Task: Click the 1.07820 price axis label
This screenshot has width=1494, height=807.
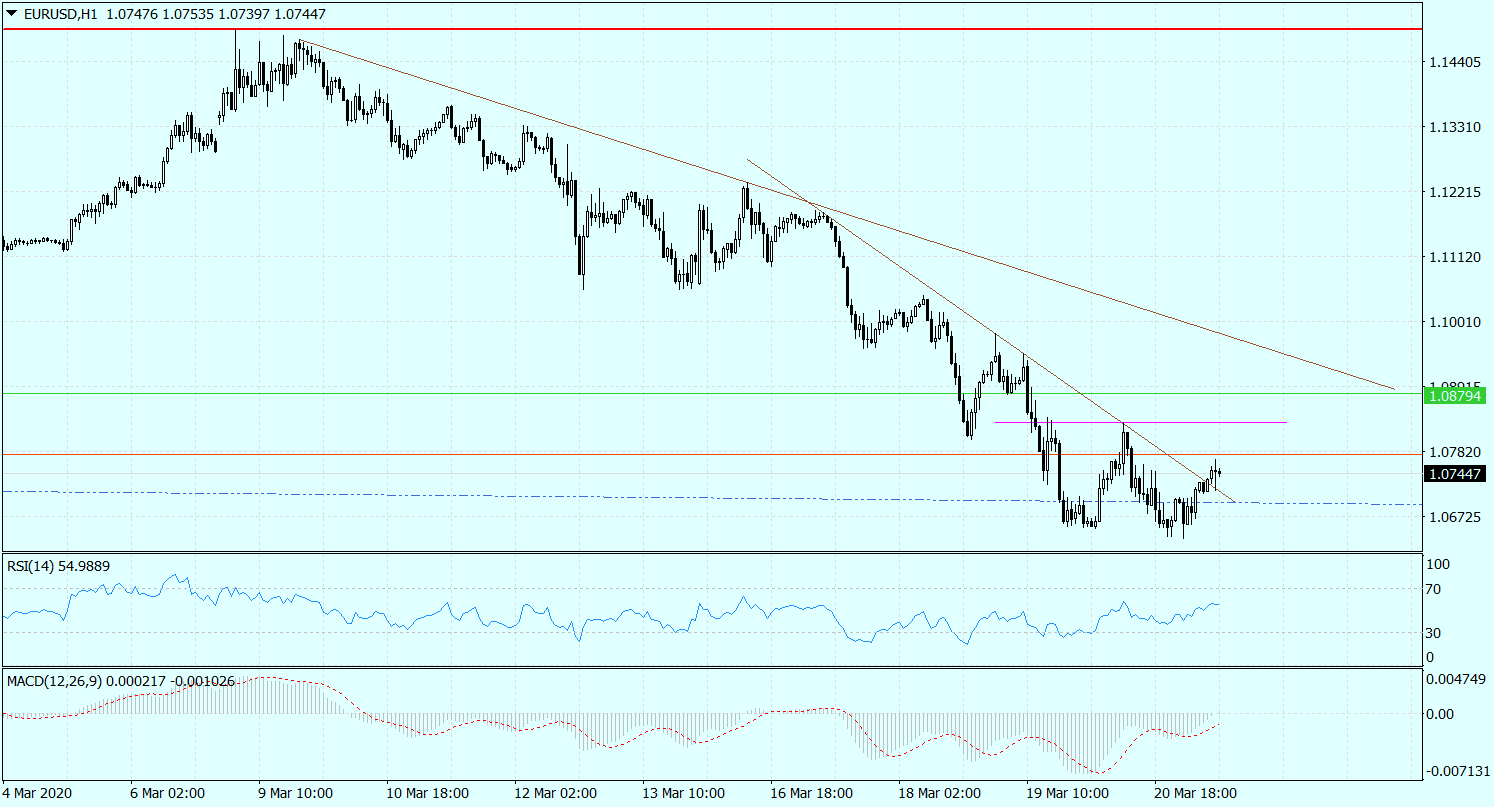Action: point(1456,452)
